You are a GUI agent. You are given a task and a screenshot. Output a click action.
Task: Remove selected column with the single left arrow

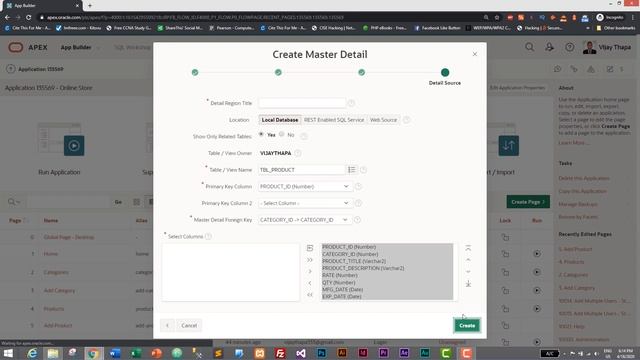(x=310, y=283)
